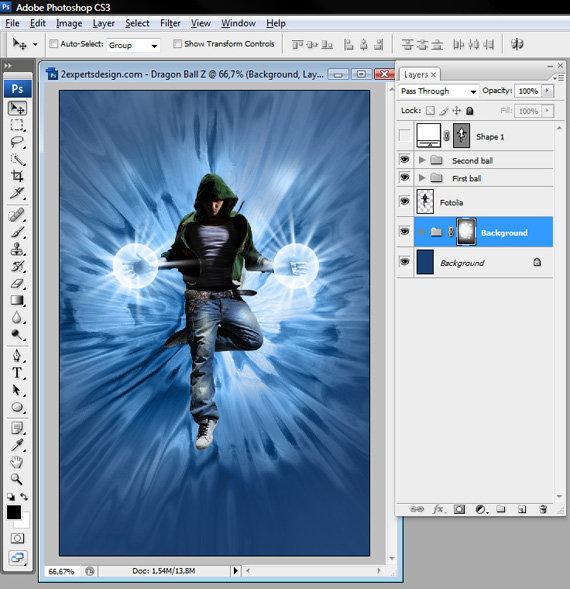This screenshot has height=589, width=570.
Task: Select the Blur tool
Action: tap(17, 317)
